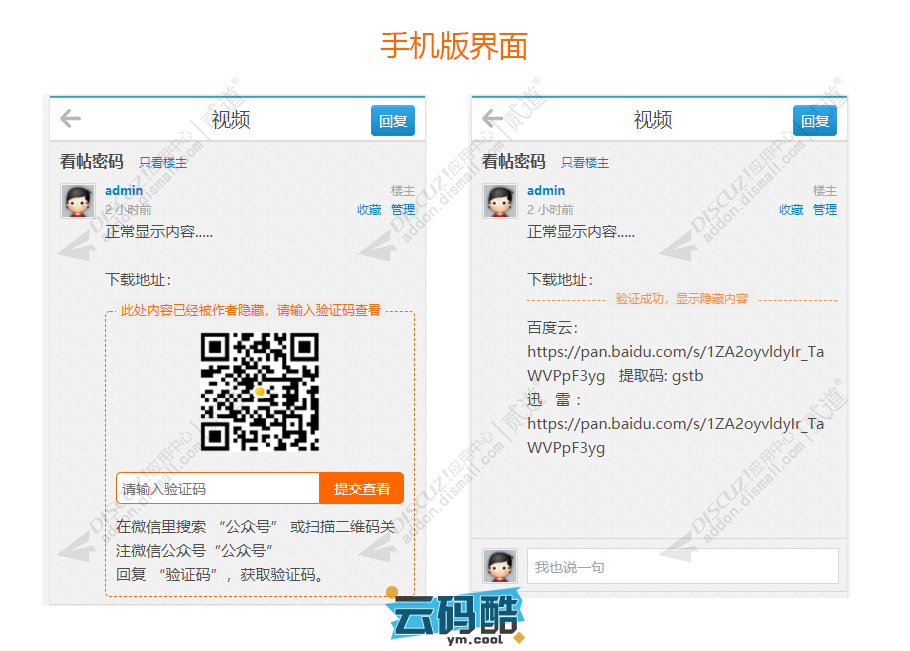Click the back arrow in right phone view
Image resolution: width=910 pixels, height=651 pixels.
pos(492,120)
